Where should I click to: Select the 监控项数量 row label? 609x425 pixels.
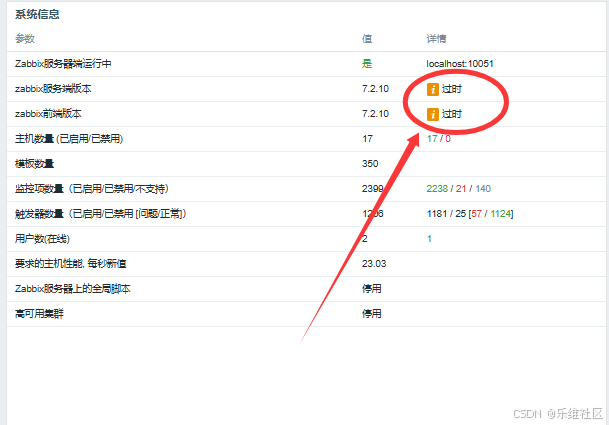pos(92,189)
